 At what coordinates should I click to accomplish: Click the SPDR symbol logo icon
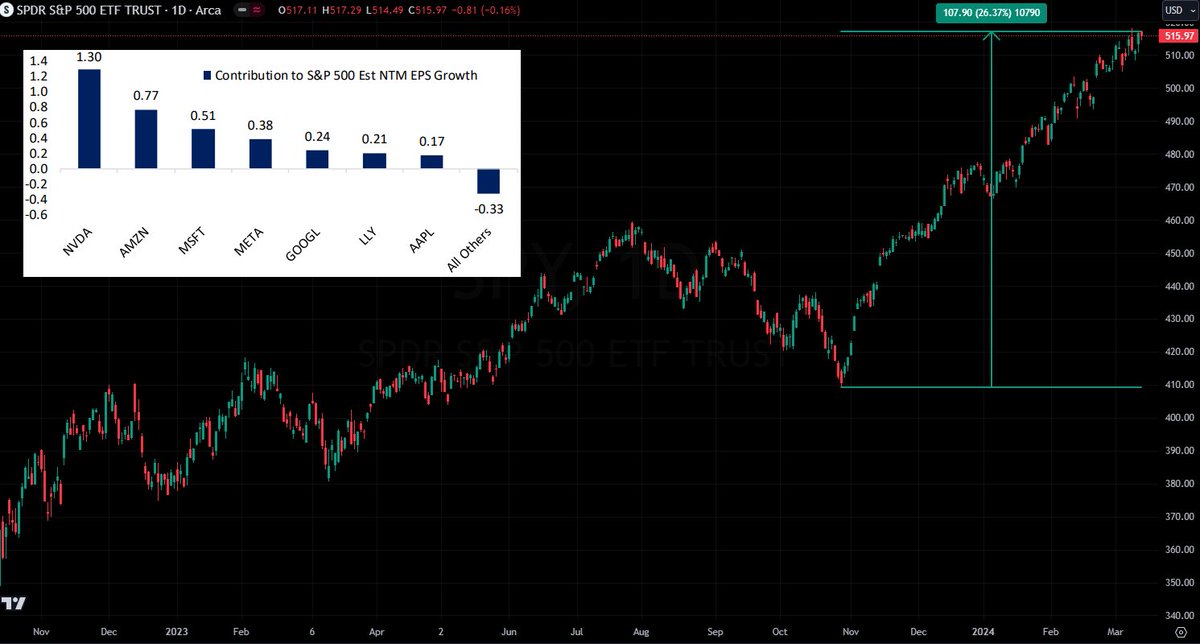(x=8, y=8)
